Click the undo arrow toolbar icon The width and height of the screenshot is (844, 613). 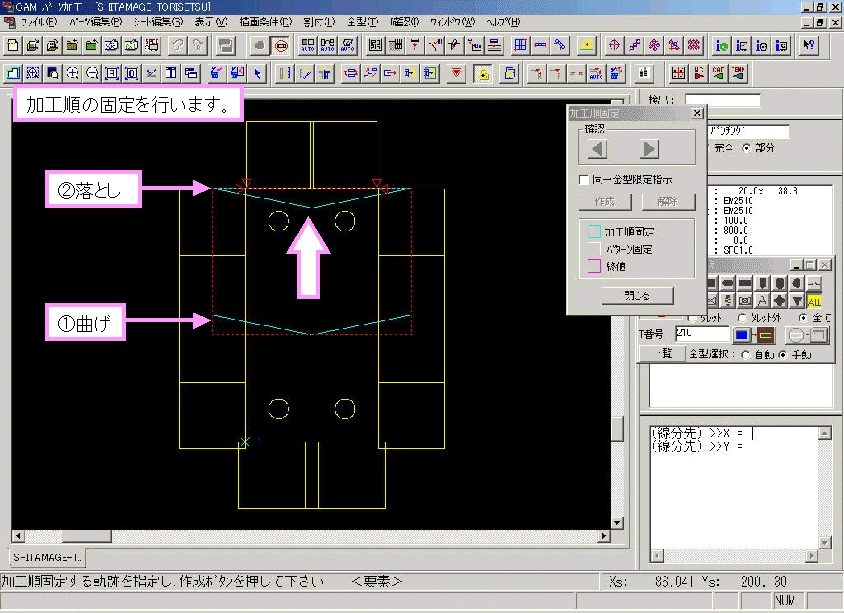178,46
